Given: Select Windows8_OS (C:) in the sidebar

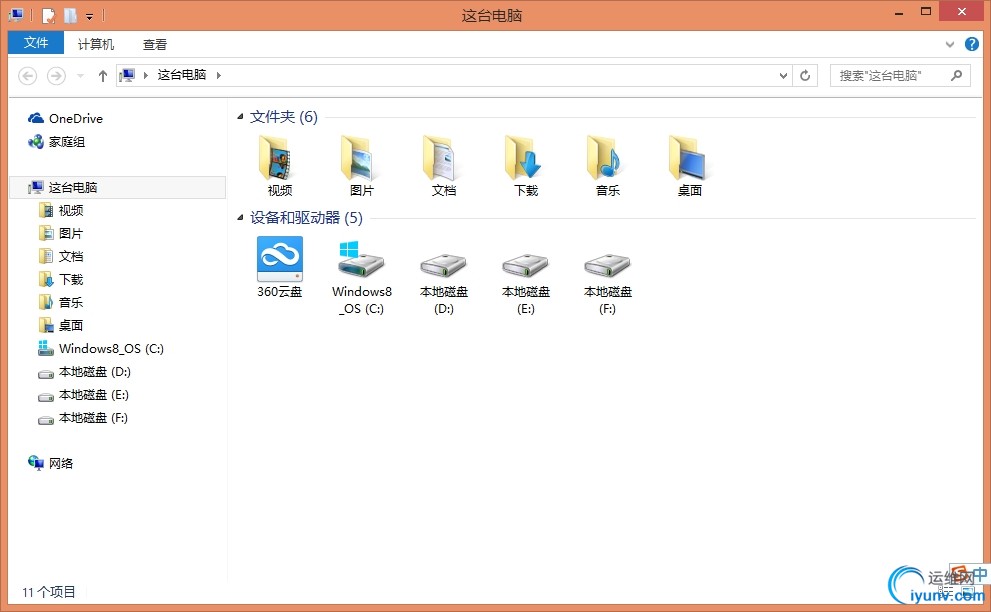Looking at the screenshot, I should point(101,348).
